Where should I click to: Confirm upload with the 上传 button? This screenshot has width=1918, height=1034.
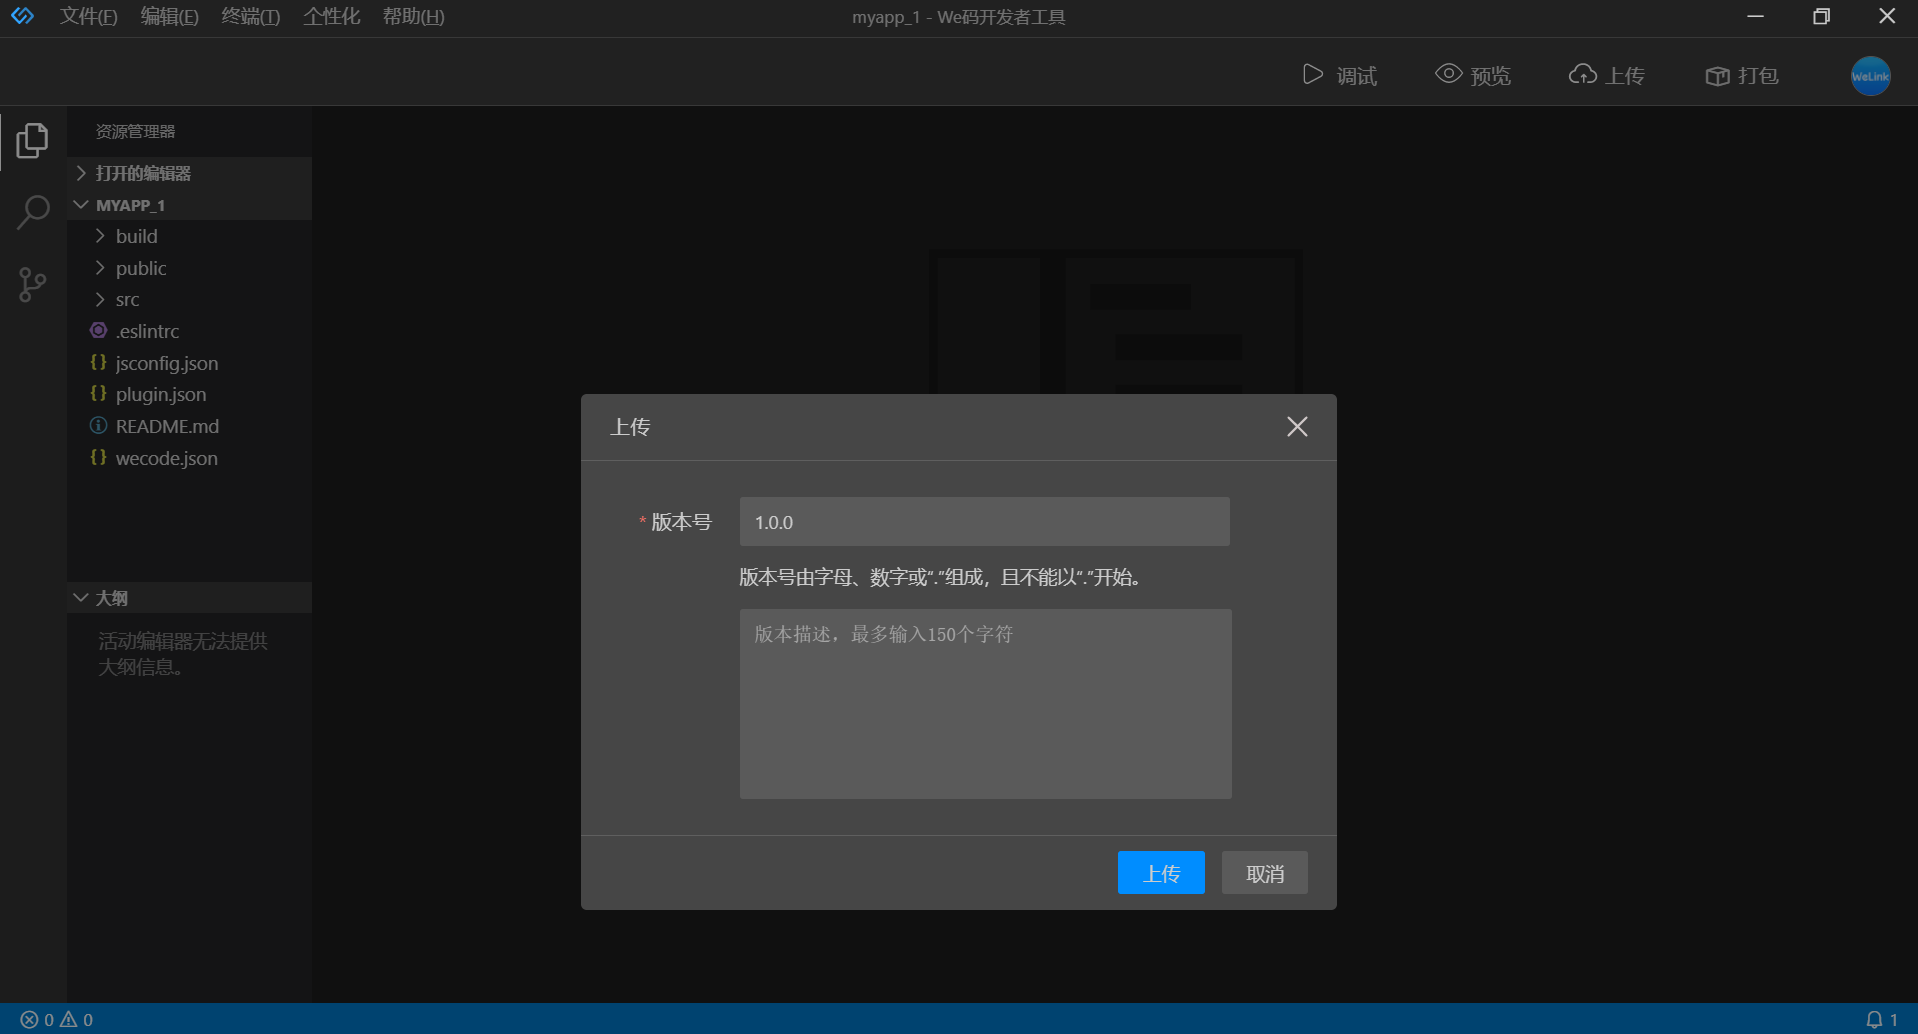[x=1160, y=872]
